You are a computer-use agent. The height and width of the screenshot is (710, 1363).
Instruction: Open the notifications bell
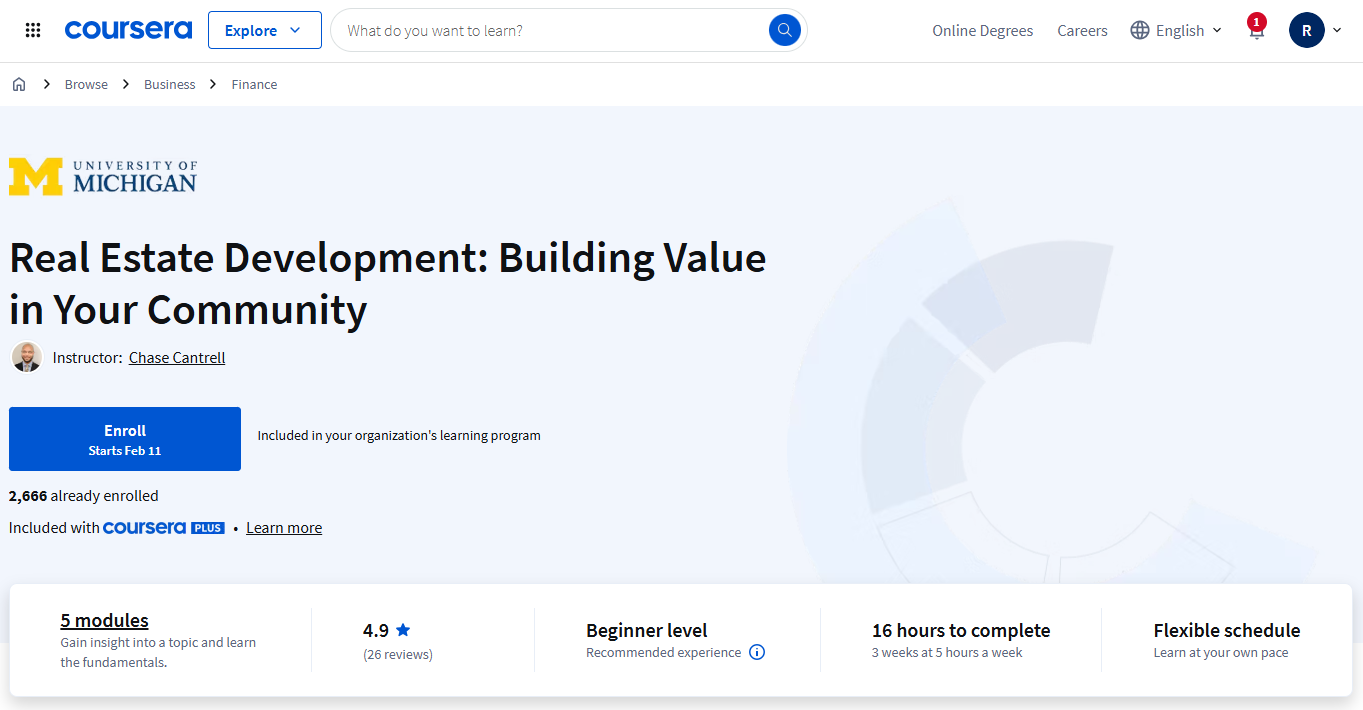1256,30
